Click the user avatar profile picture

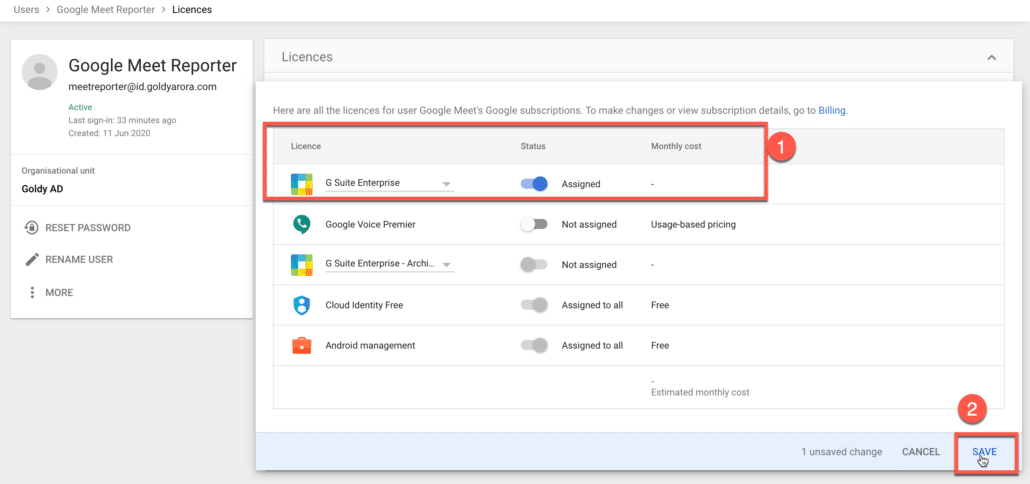click(x=39, y=72)
